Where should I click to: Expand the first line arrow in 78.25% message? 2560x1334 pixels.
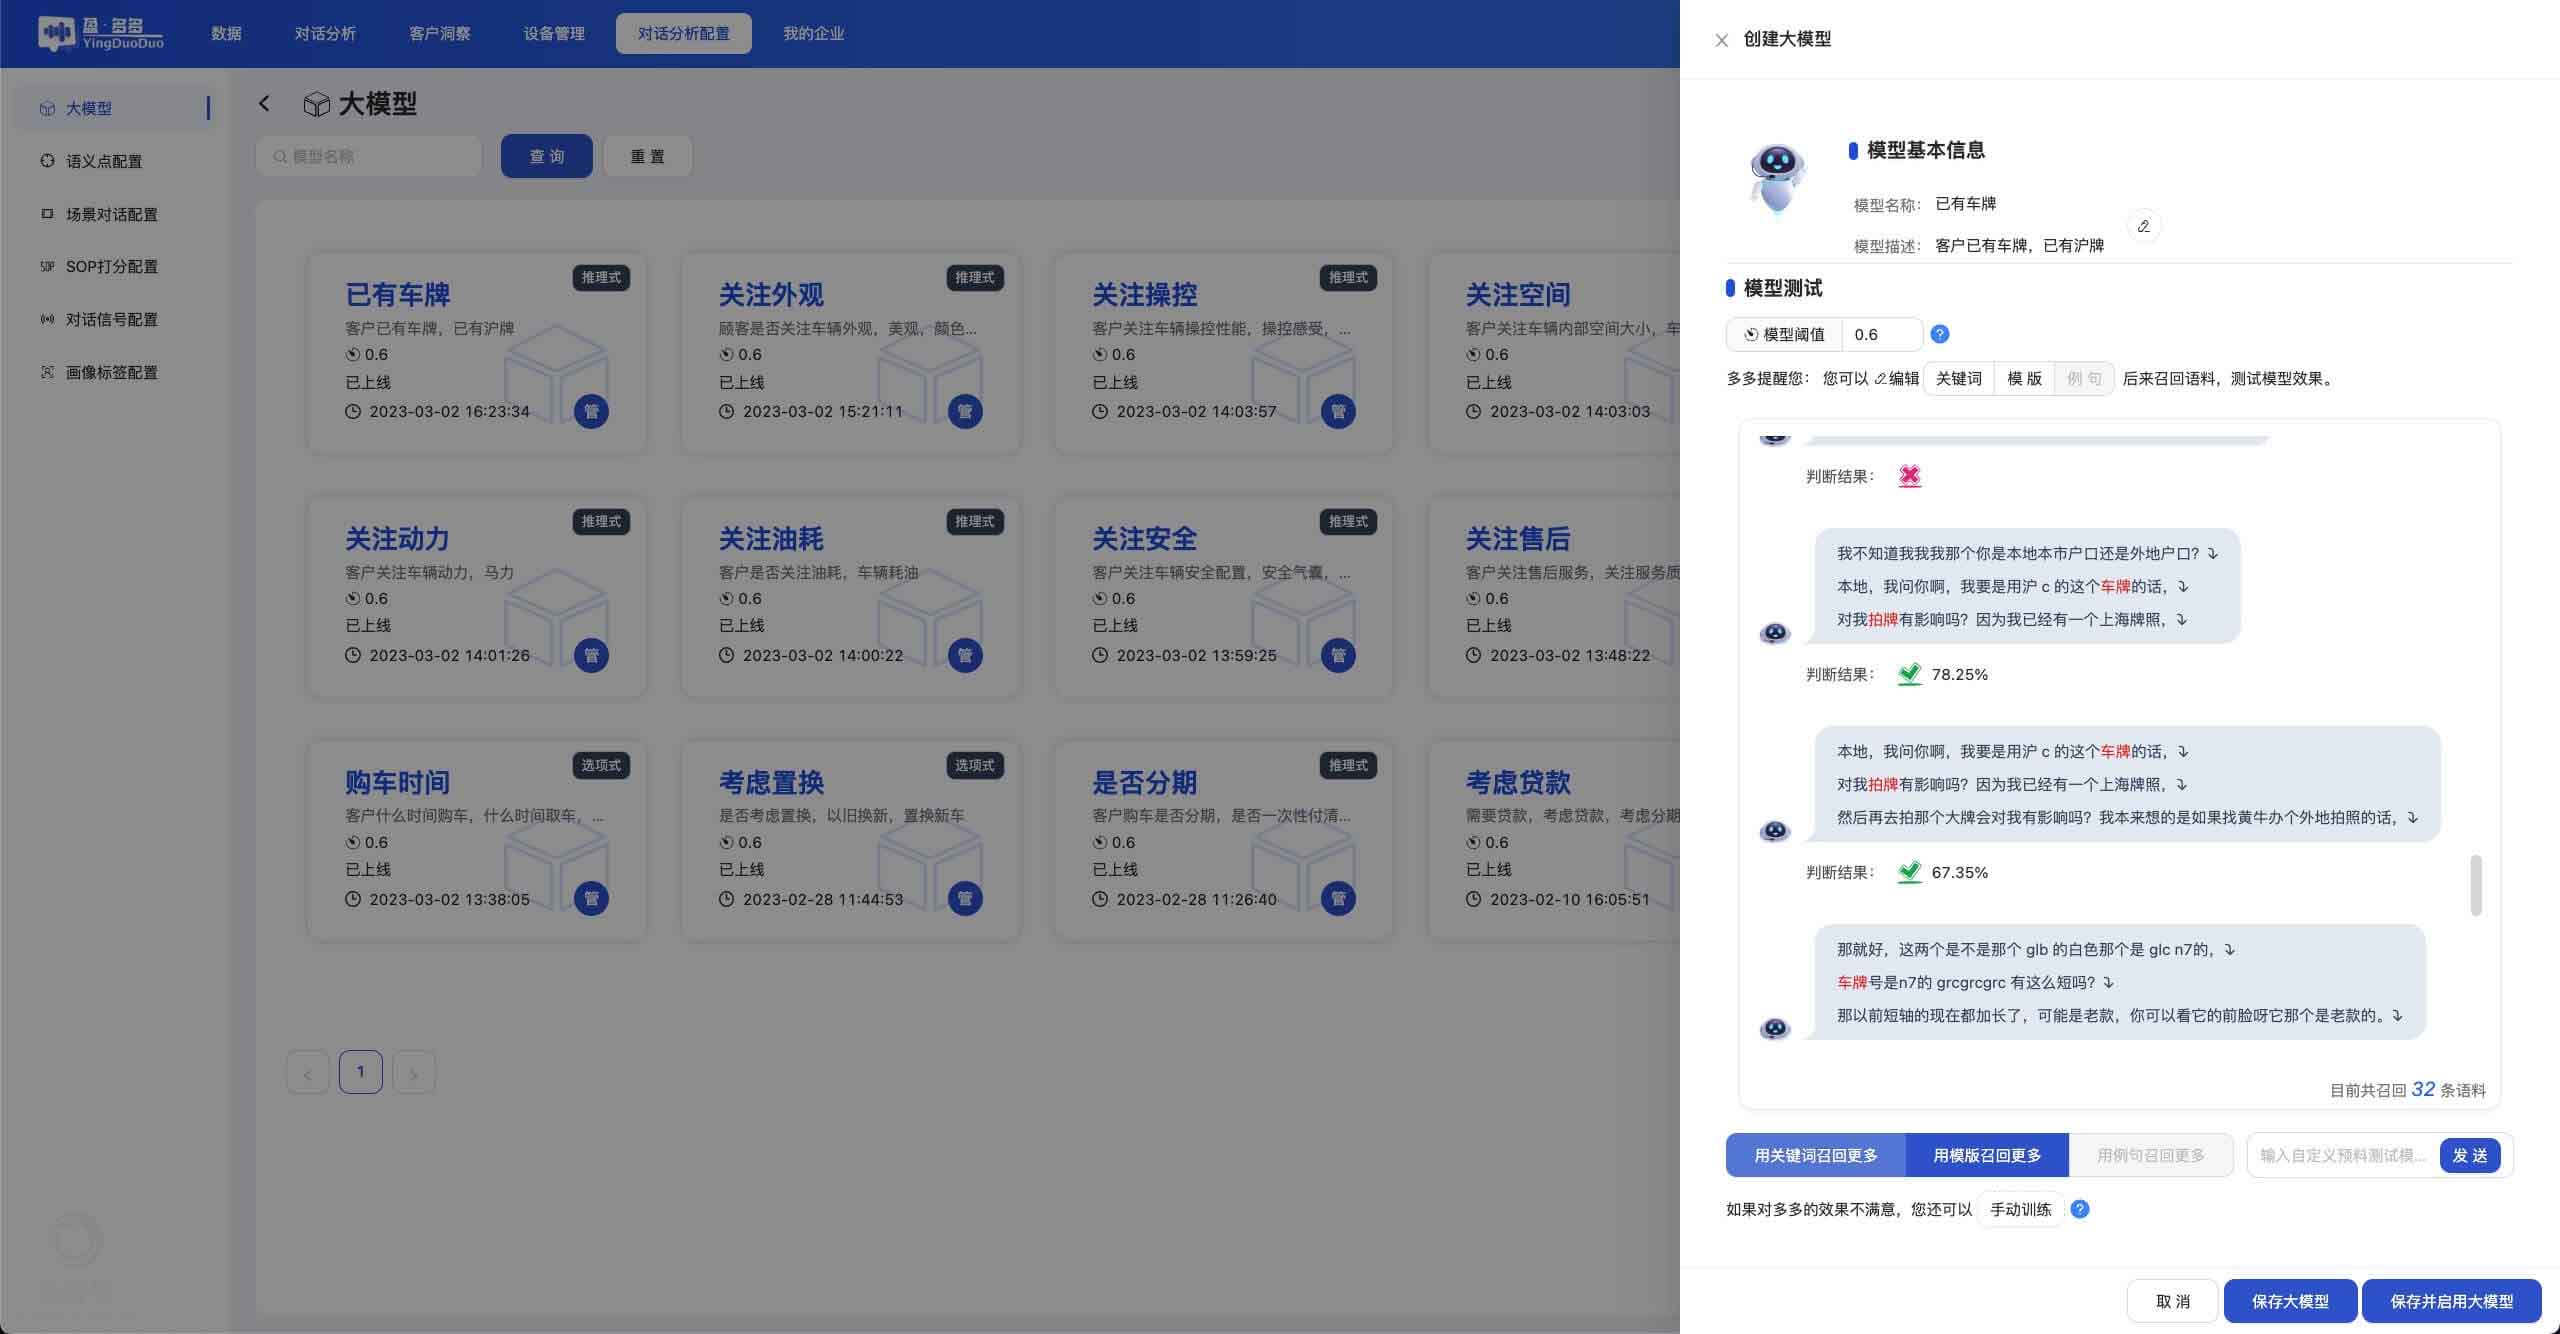(2212, 553)
